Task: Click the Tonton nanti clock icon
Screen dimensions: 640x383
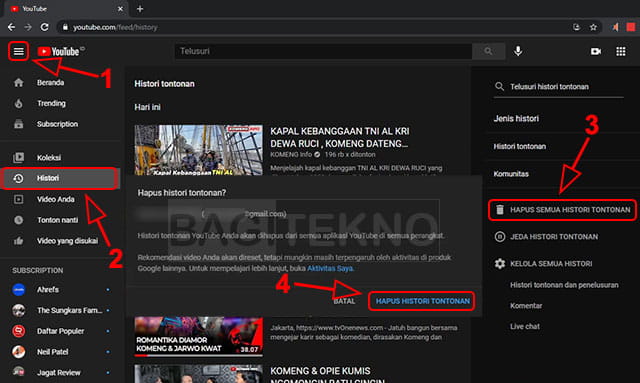Action: (18, 220)
